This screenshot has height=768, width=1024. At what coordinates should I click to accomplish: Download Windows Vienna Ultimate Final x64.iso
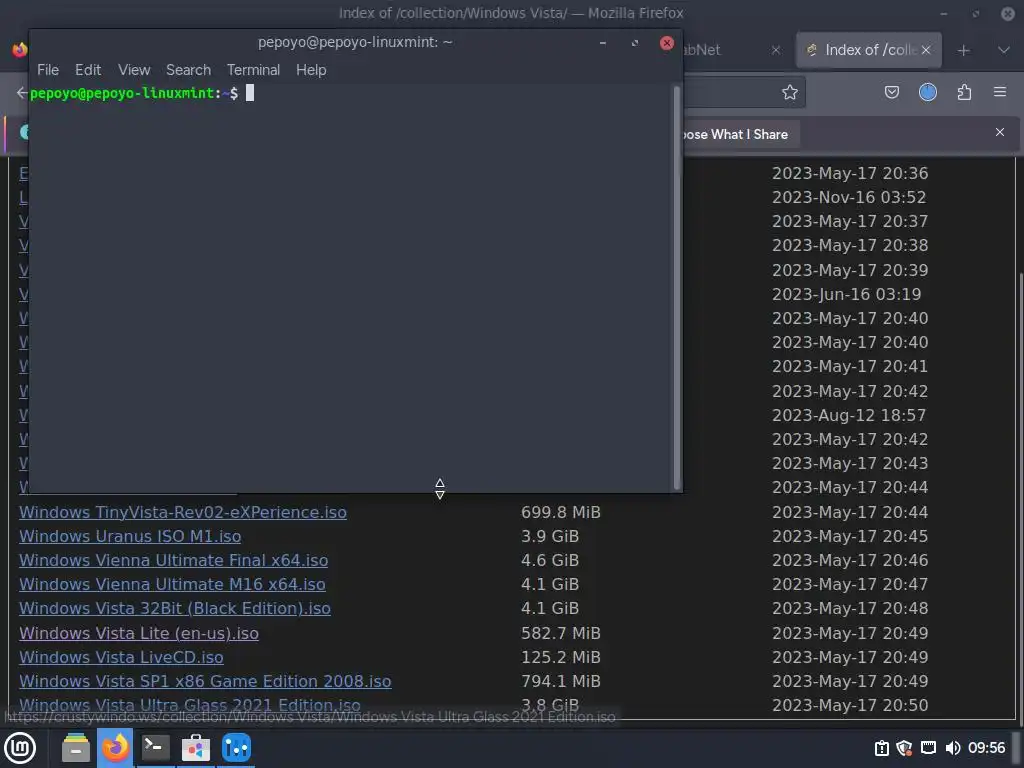point(174,560)
